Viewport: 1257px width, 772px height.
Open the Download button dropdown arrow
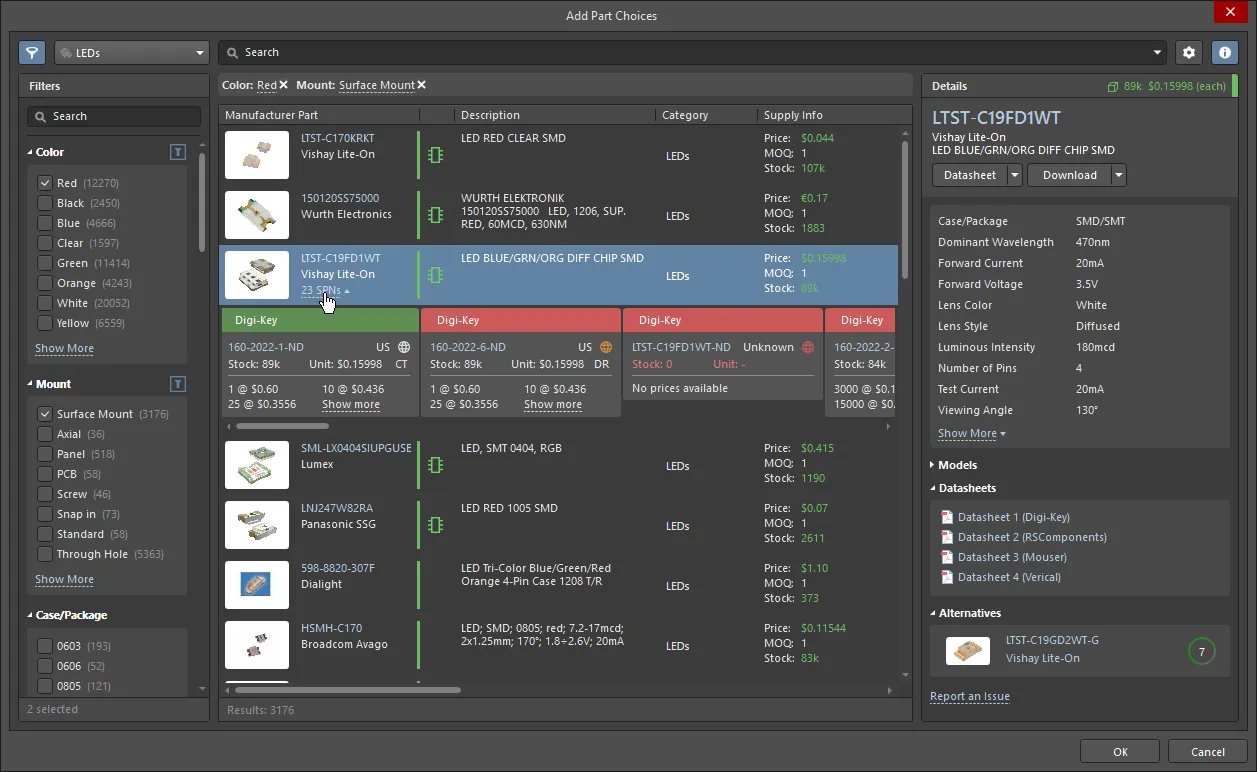(x=1119, y=175)
